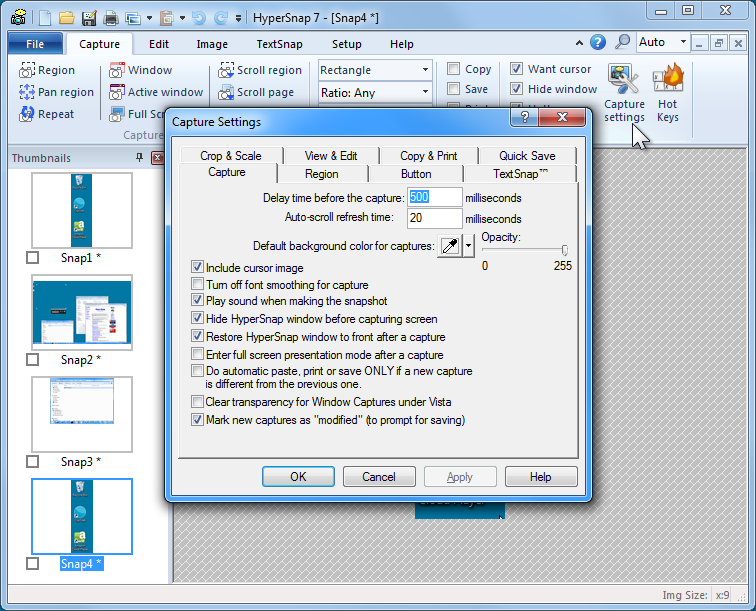Click the Region capture icon
This screenshot has width=756, height=611.
pos(27,71)
